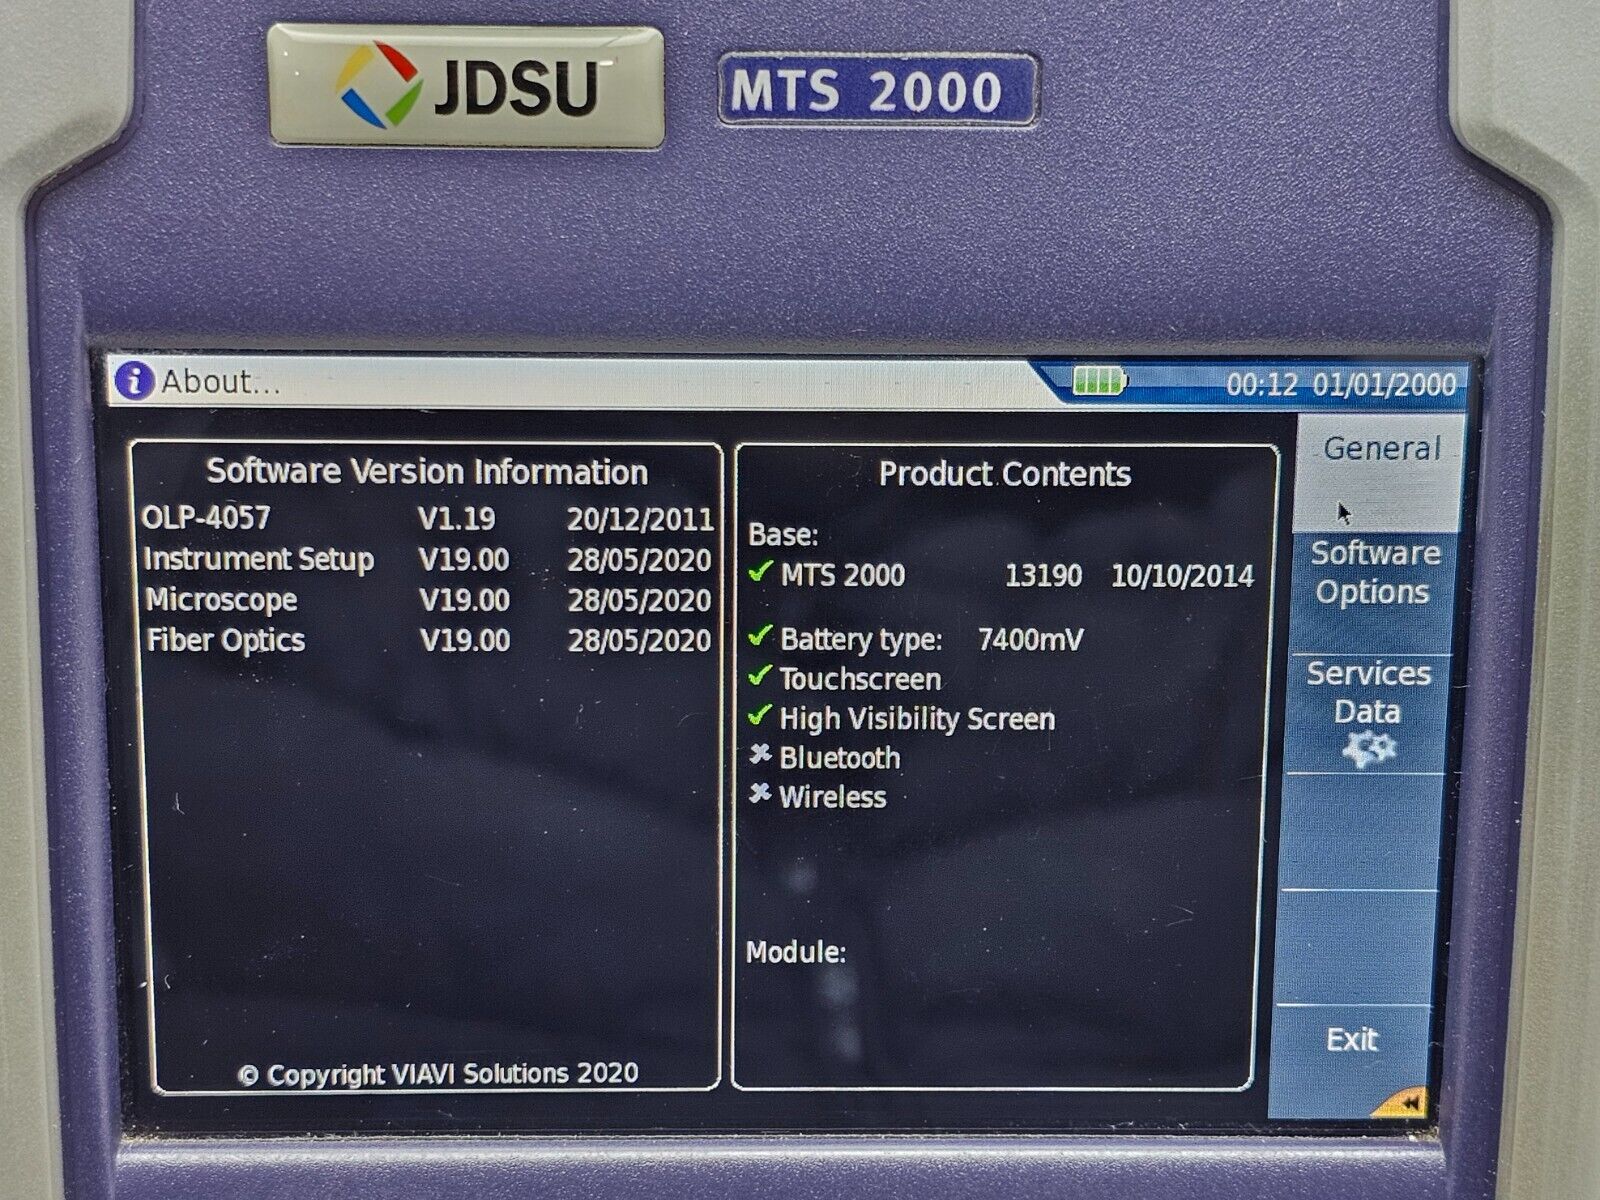Select the Instrument Setup row
Image resolution: width=1600 pixels, height=1200 pixels.
point(427,559)
